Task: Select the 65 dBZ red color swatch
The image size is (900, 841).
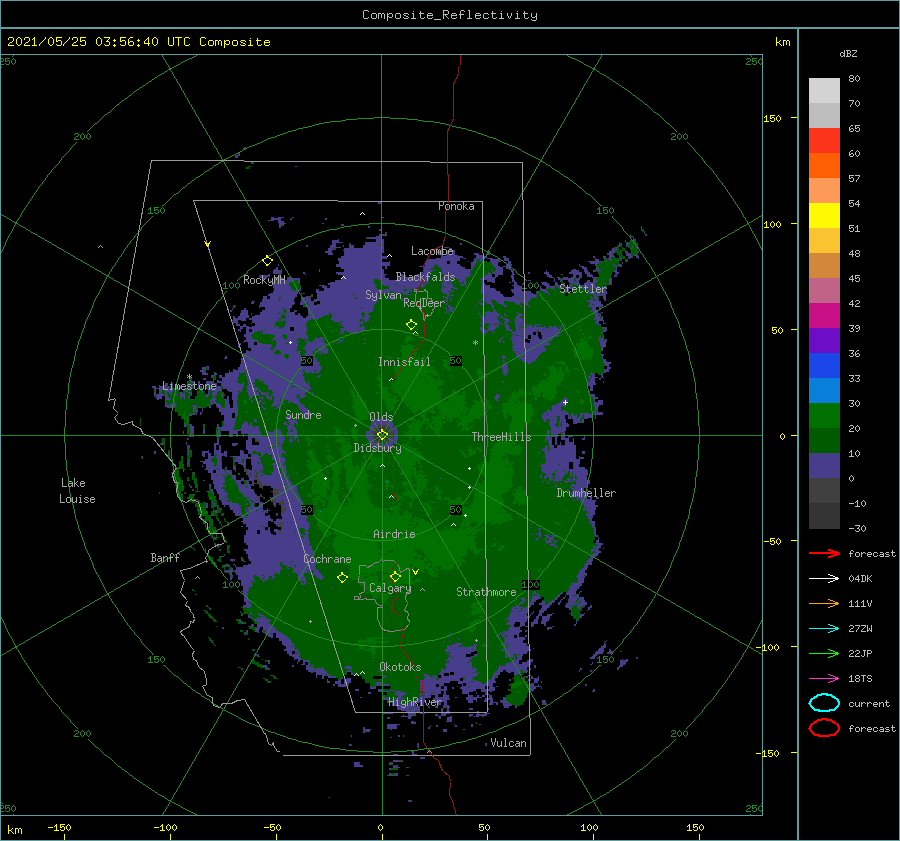Action: [824, 140]
